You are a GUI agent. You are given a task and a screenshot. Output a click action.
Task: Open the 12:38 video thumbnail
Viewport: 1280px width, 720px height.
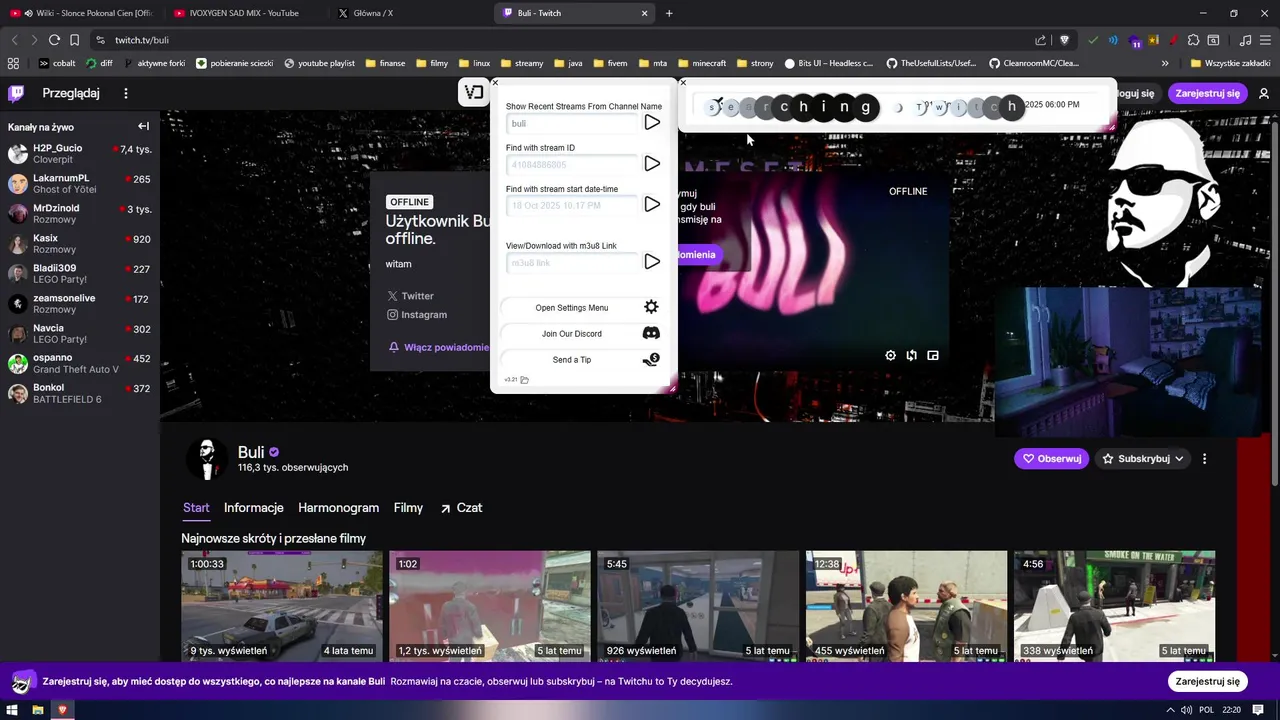coord(906,606)
